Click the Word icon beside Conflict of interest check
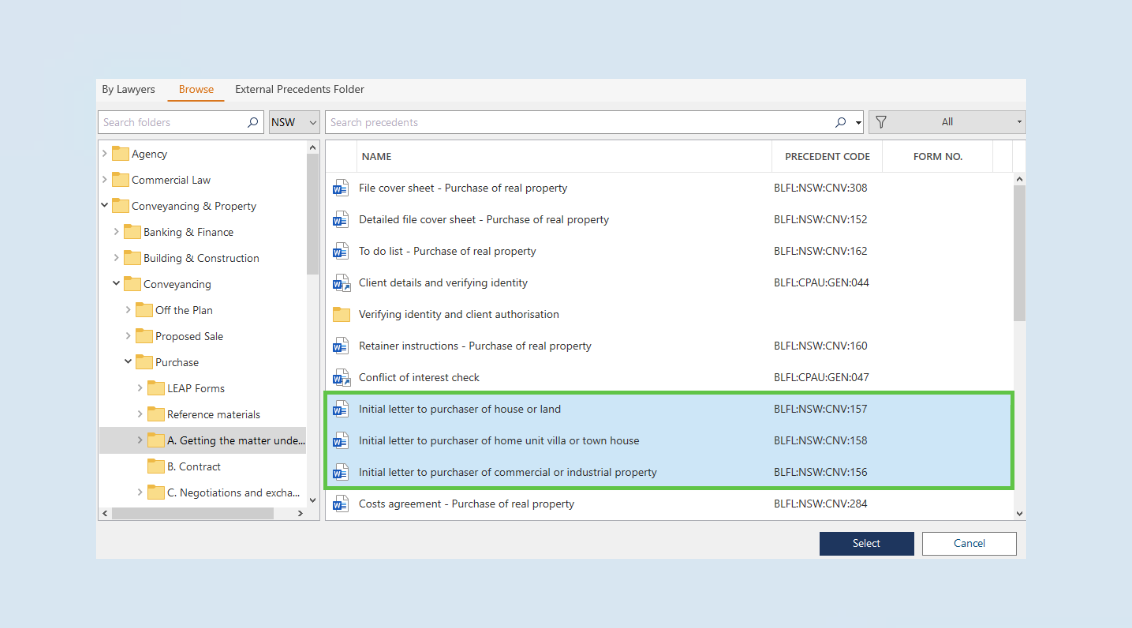 click(x=340, y=377)
